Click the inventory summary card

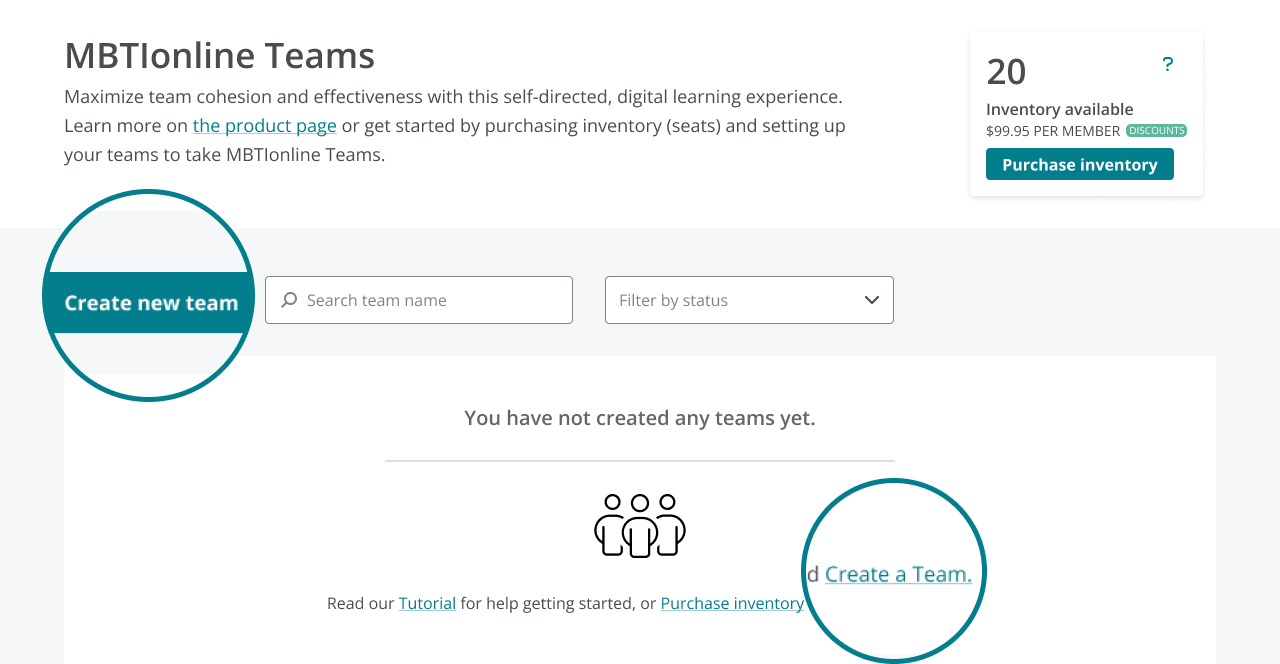(1086, 114)
